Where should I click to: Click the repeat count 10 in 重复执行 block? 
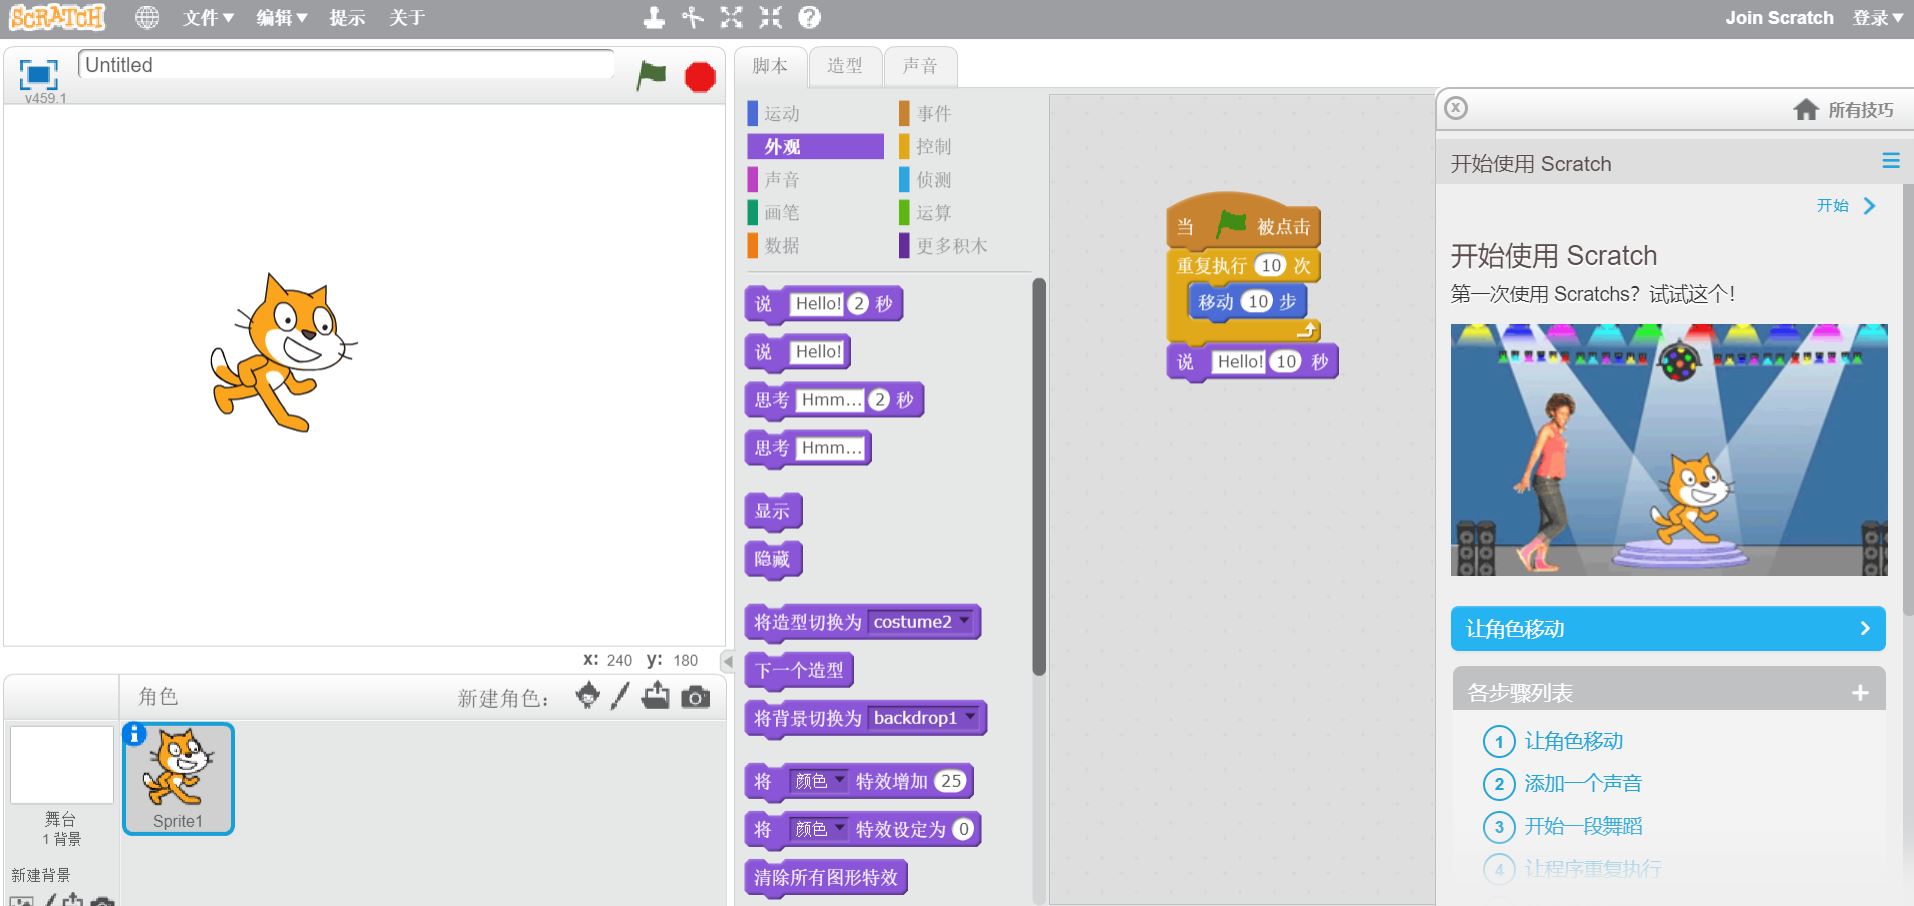tap(1271, 265)
